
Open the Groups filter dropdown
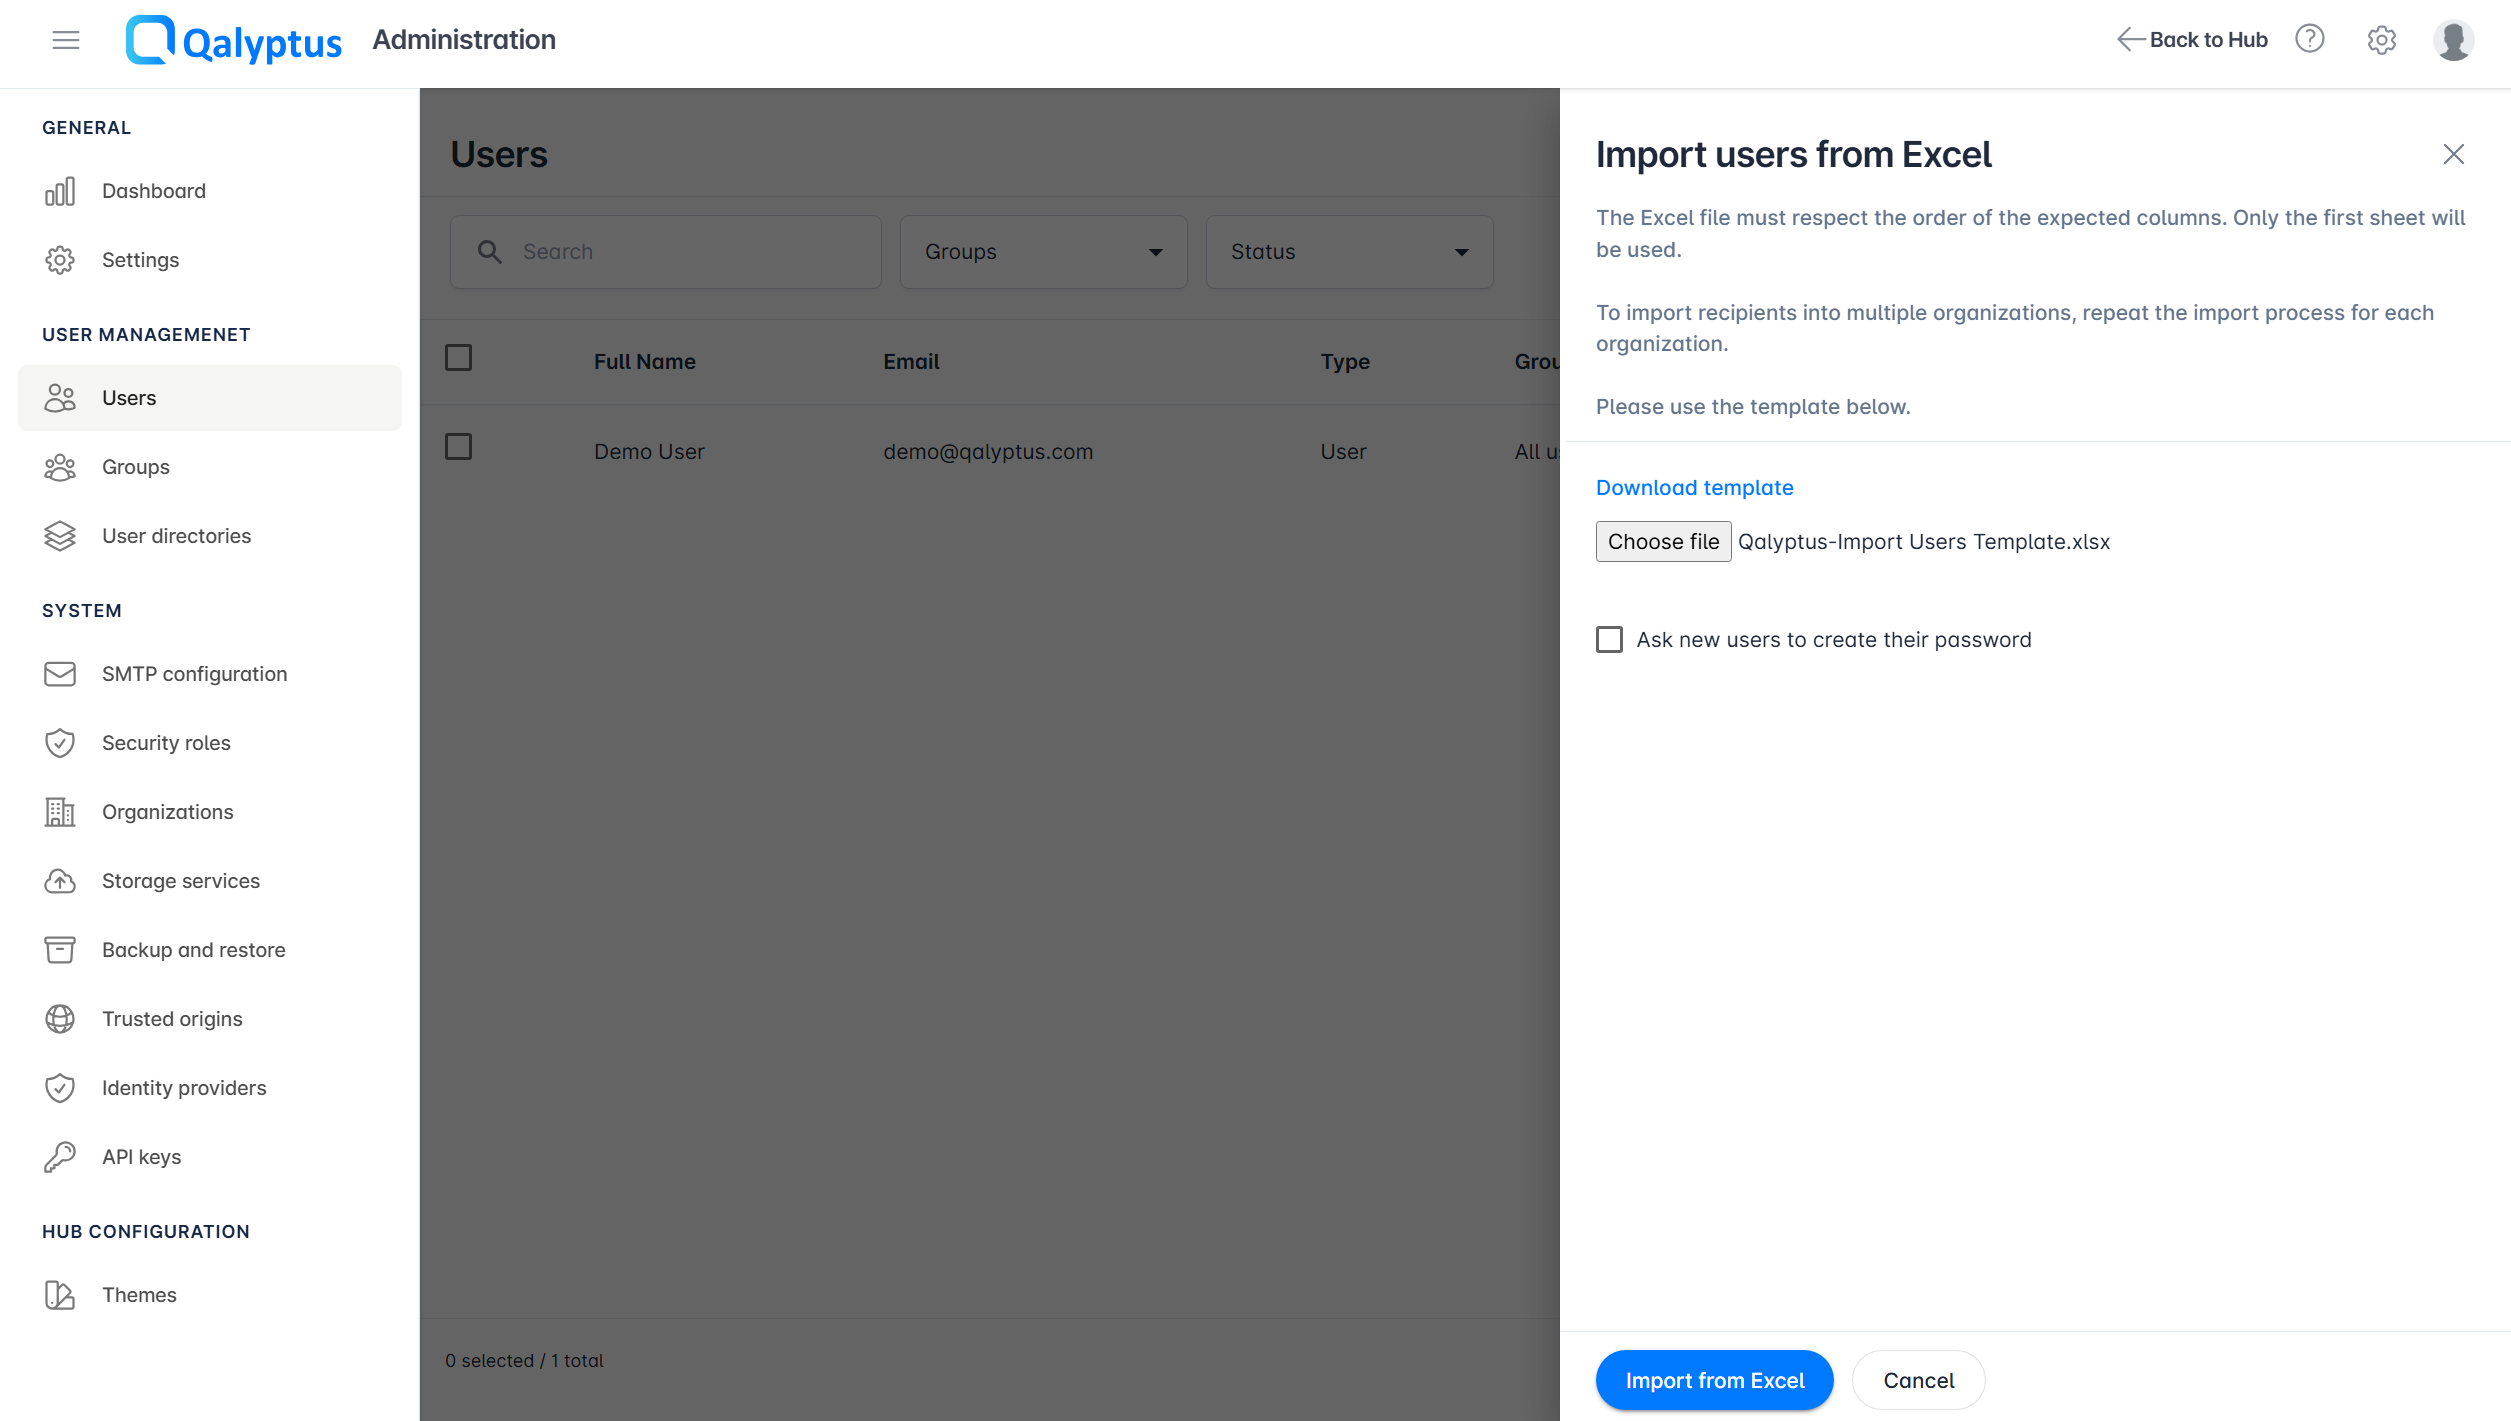tap(1042, 251)
